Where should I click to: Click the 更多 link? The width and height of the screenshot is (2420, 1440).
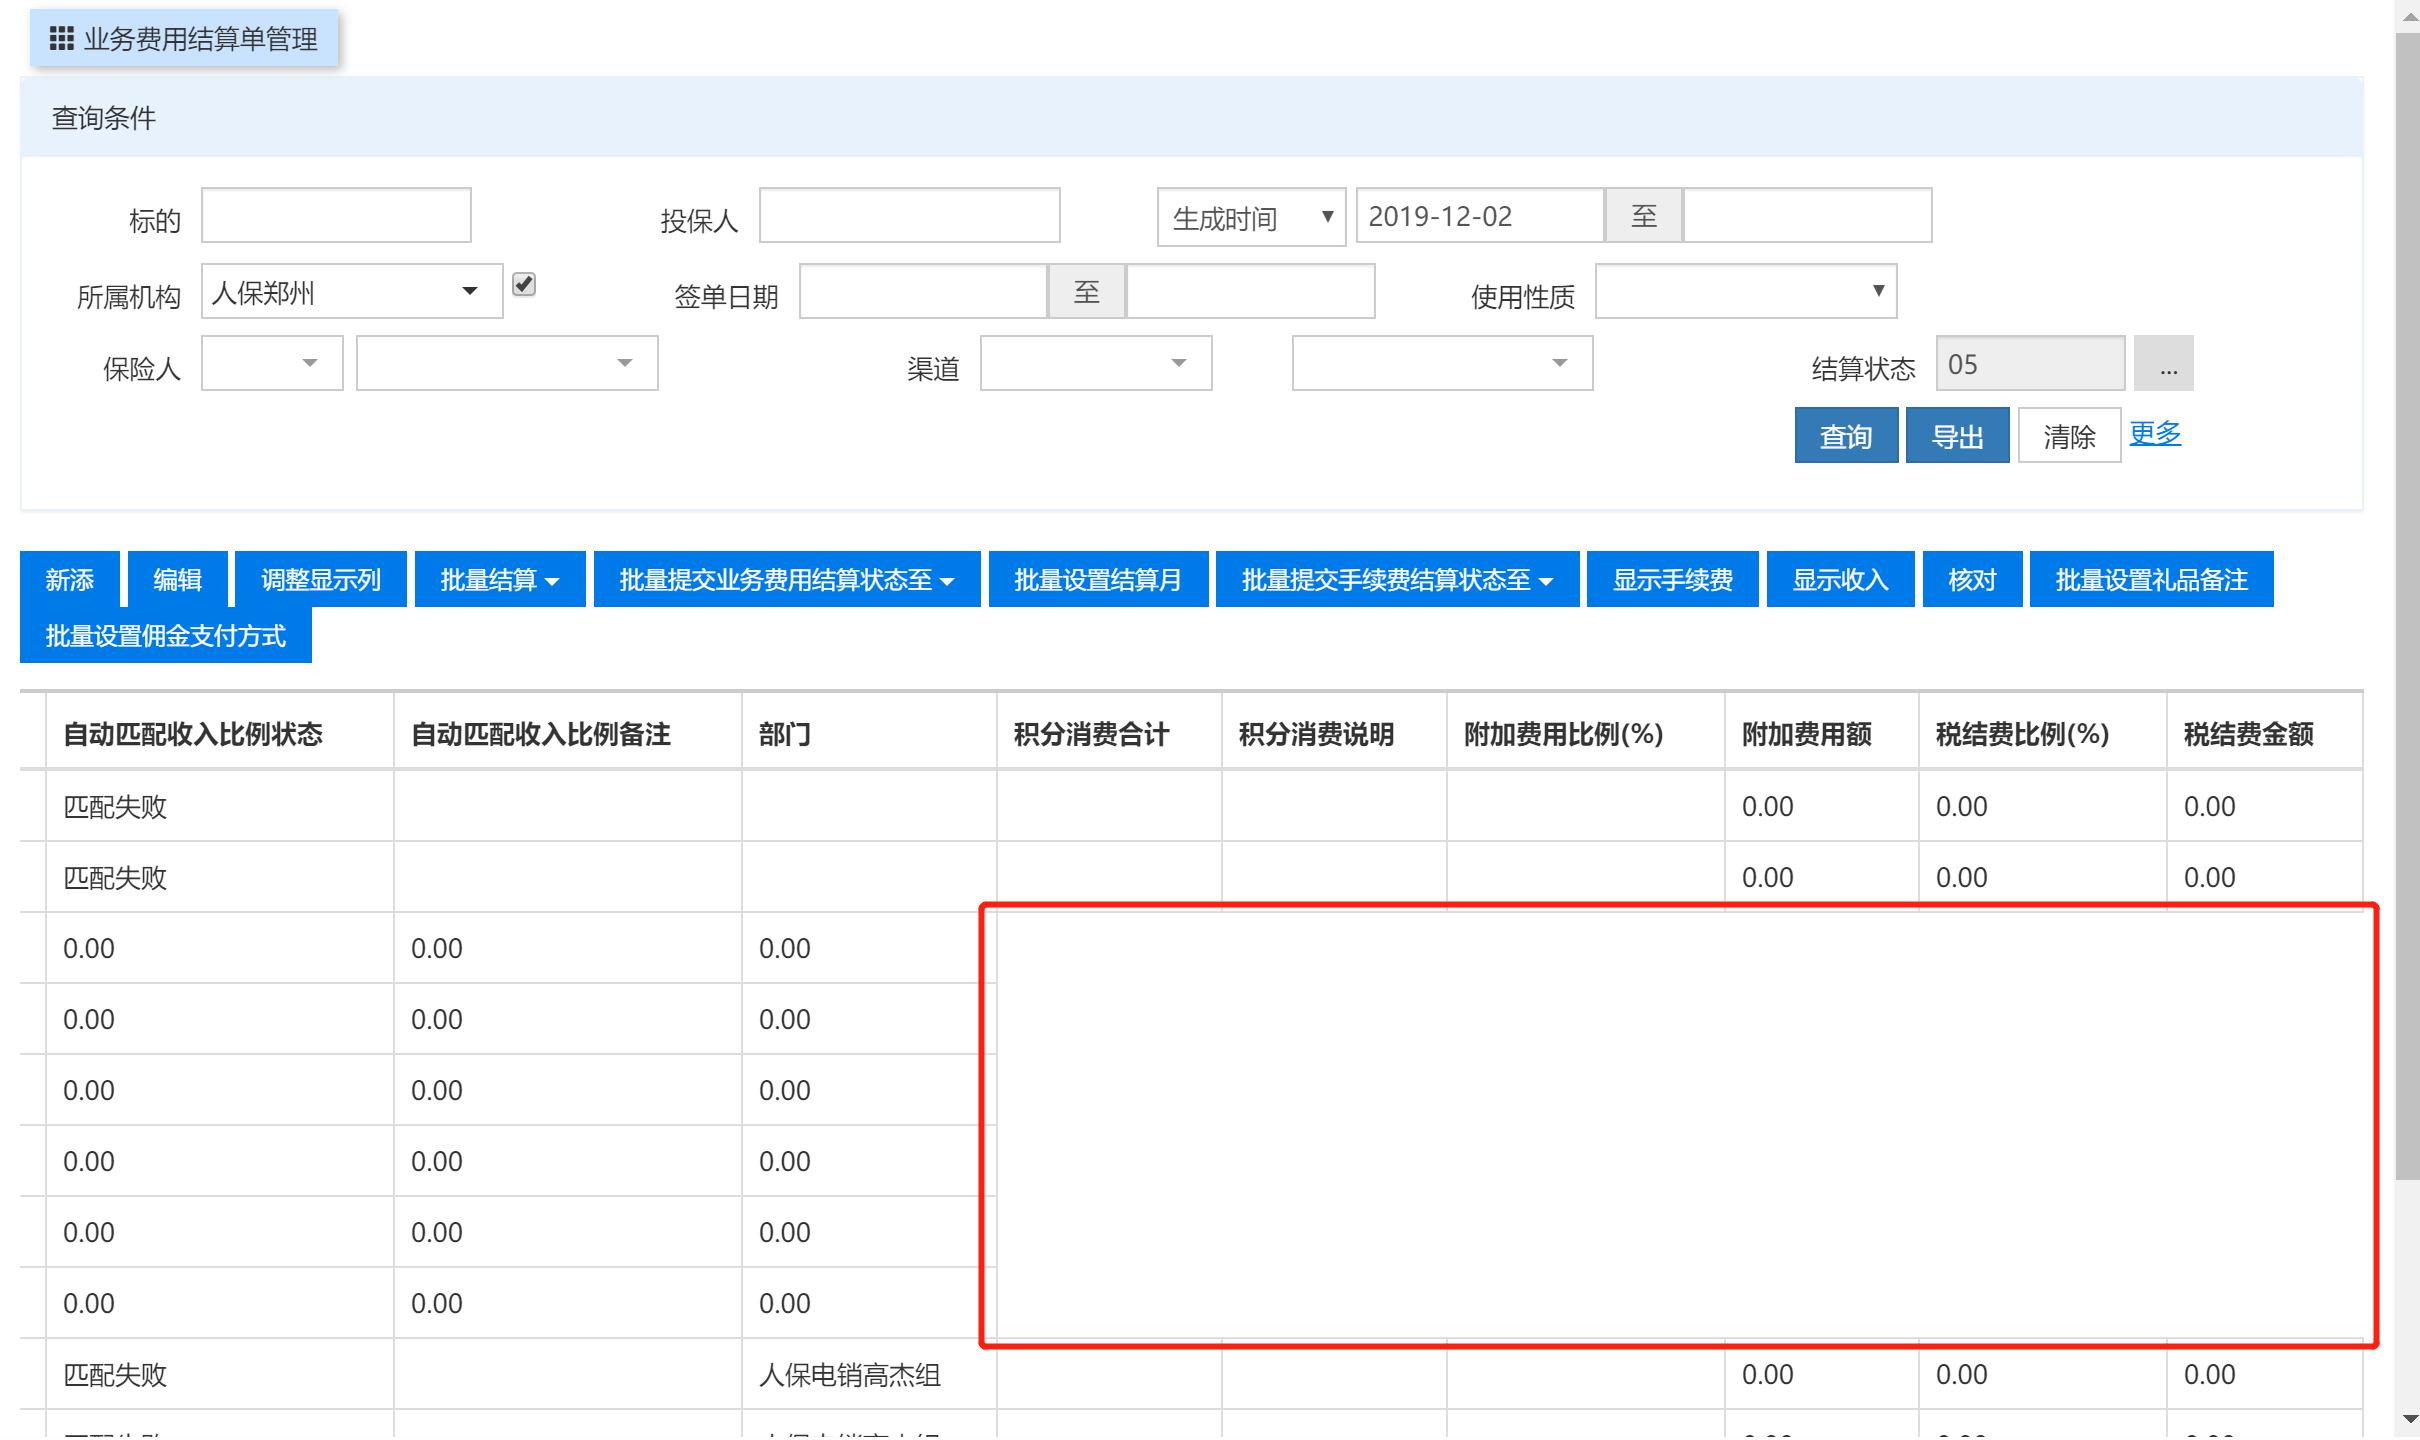pos(2154,434)
